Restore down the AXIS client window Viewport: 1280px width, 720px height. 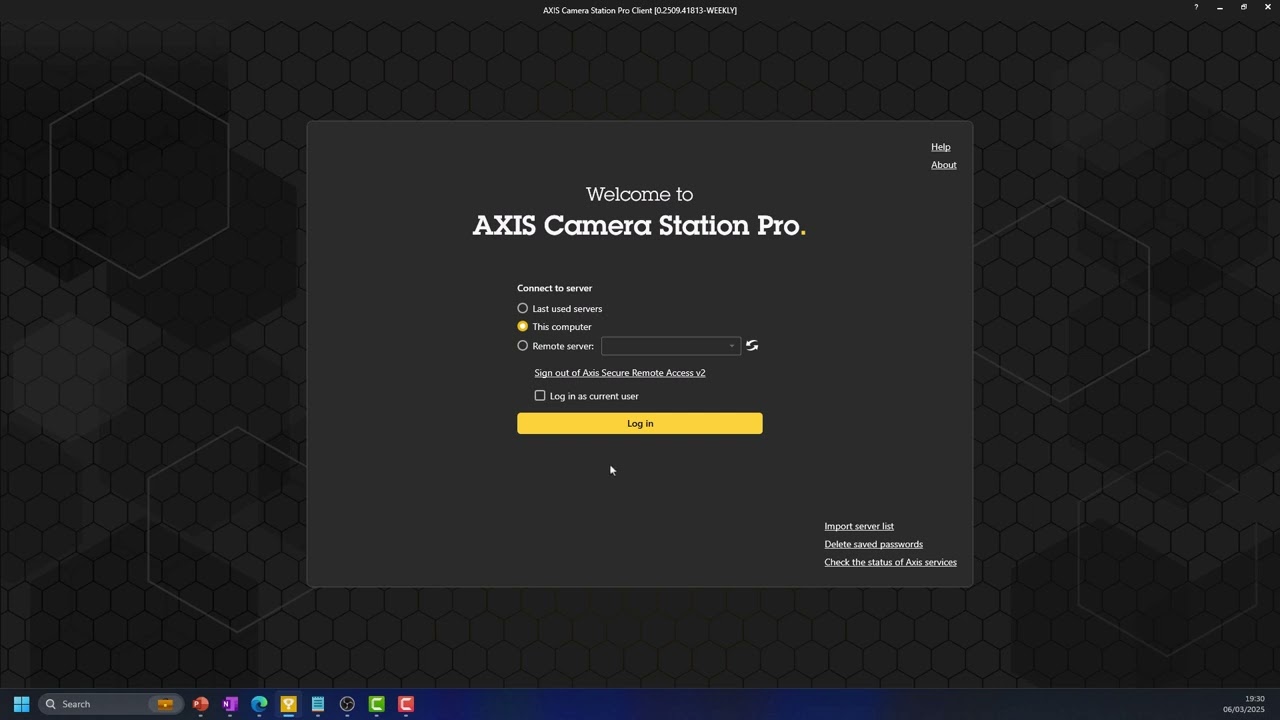point(1244,7)
